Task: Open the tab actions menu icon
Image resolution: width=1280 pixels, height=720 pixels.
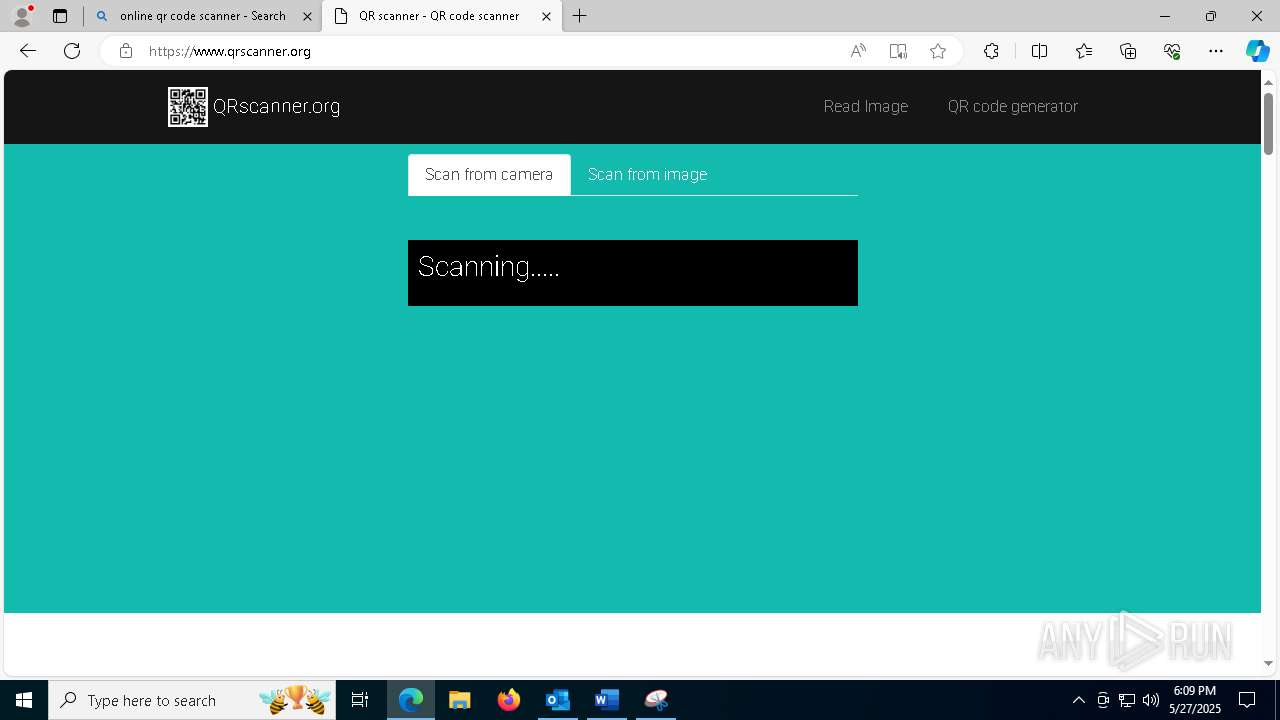Action: (x=60, y=16)
